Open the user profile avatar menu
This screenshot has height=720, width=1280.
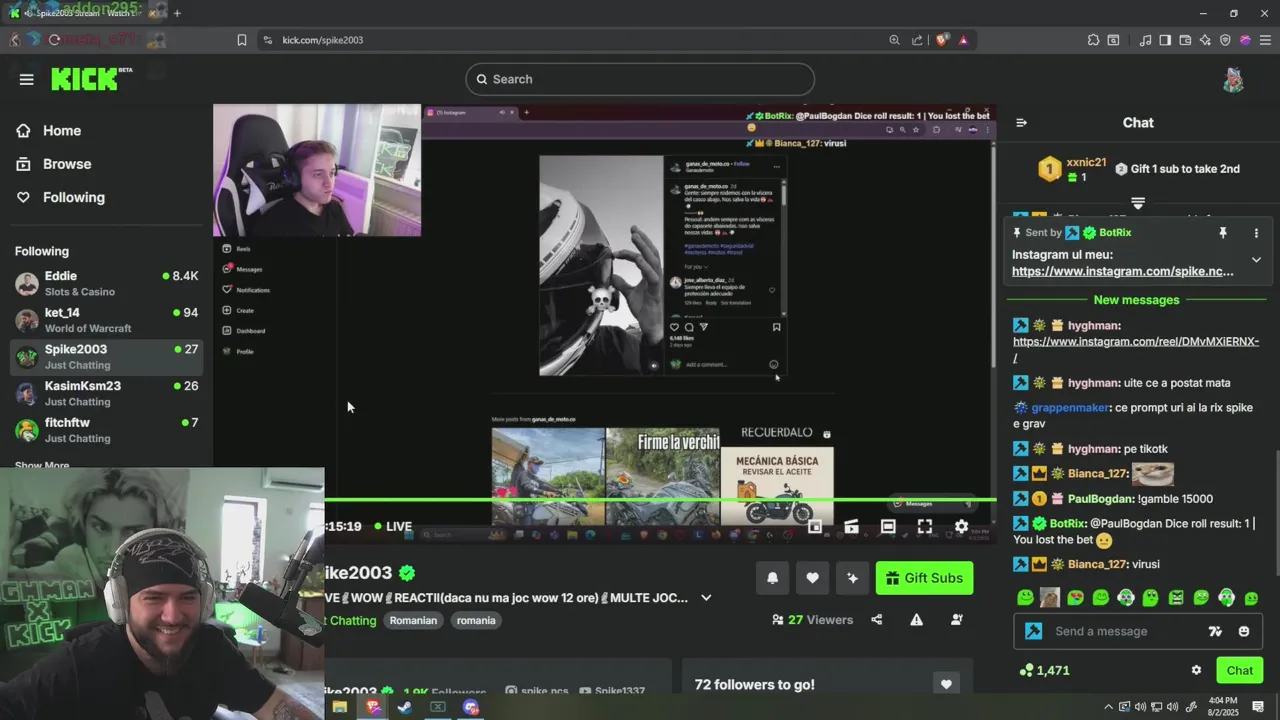1233,80
